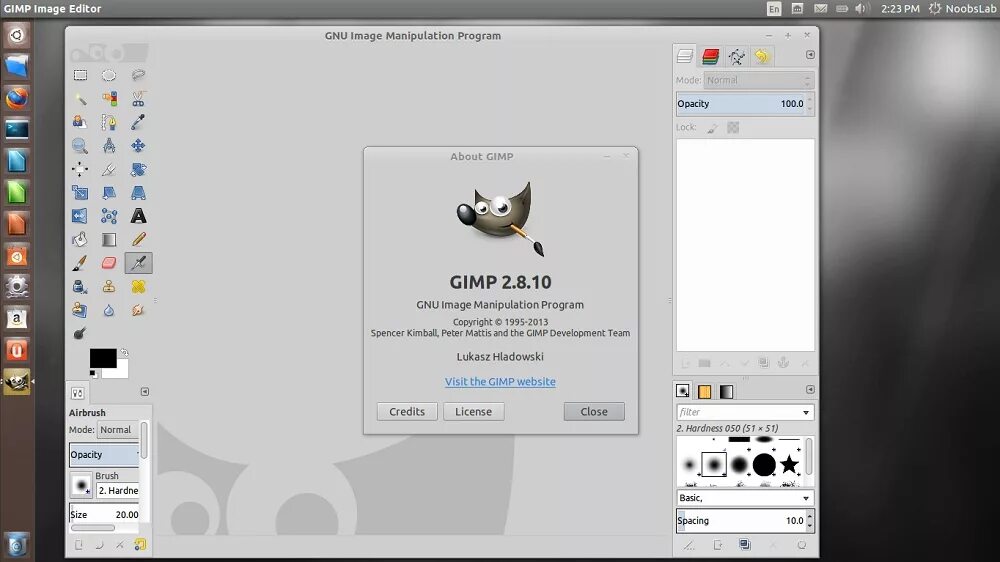Screen dimensions: 1000x562
Task: Select the Ellipse Select tool
Action: tap(109, 75)
